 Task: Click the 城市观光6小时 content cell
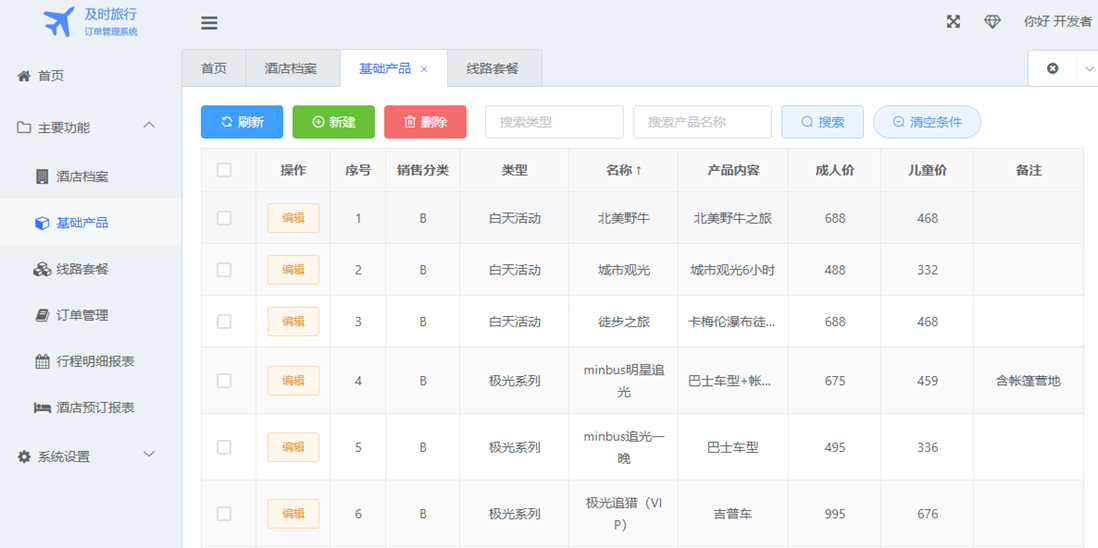[x=732, y=269]
